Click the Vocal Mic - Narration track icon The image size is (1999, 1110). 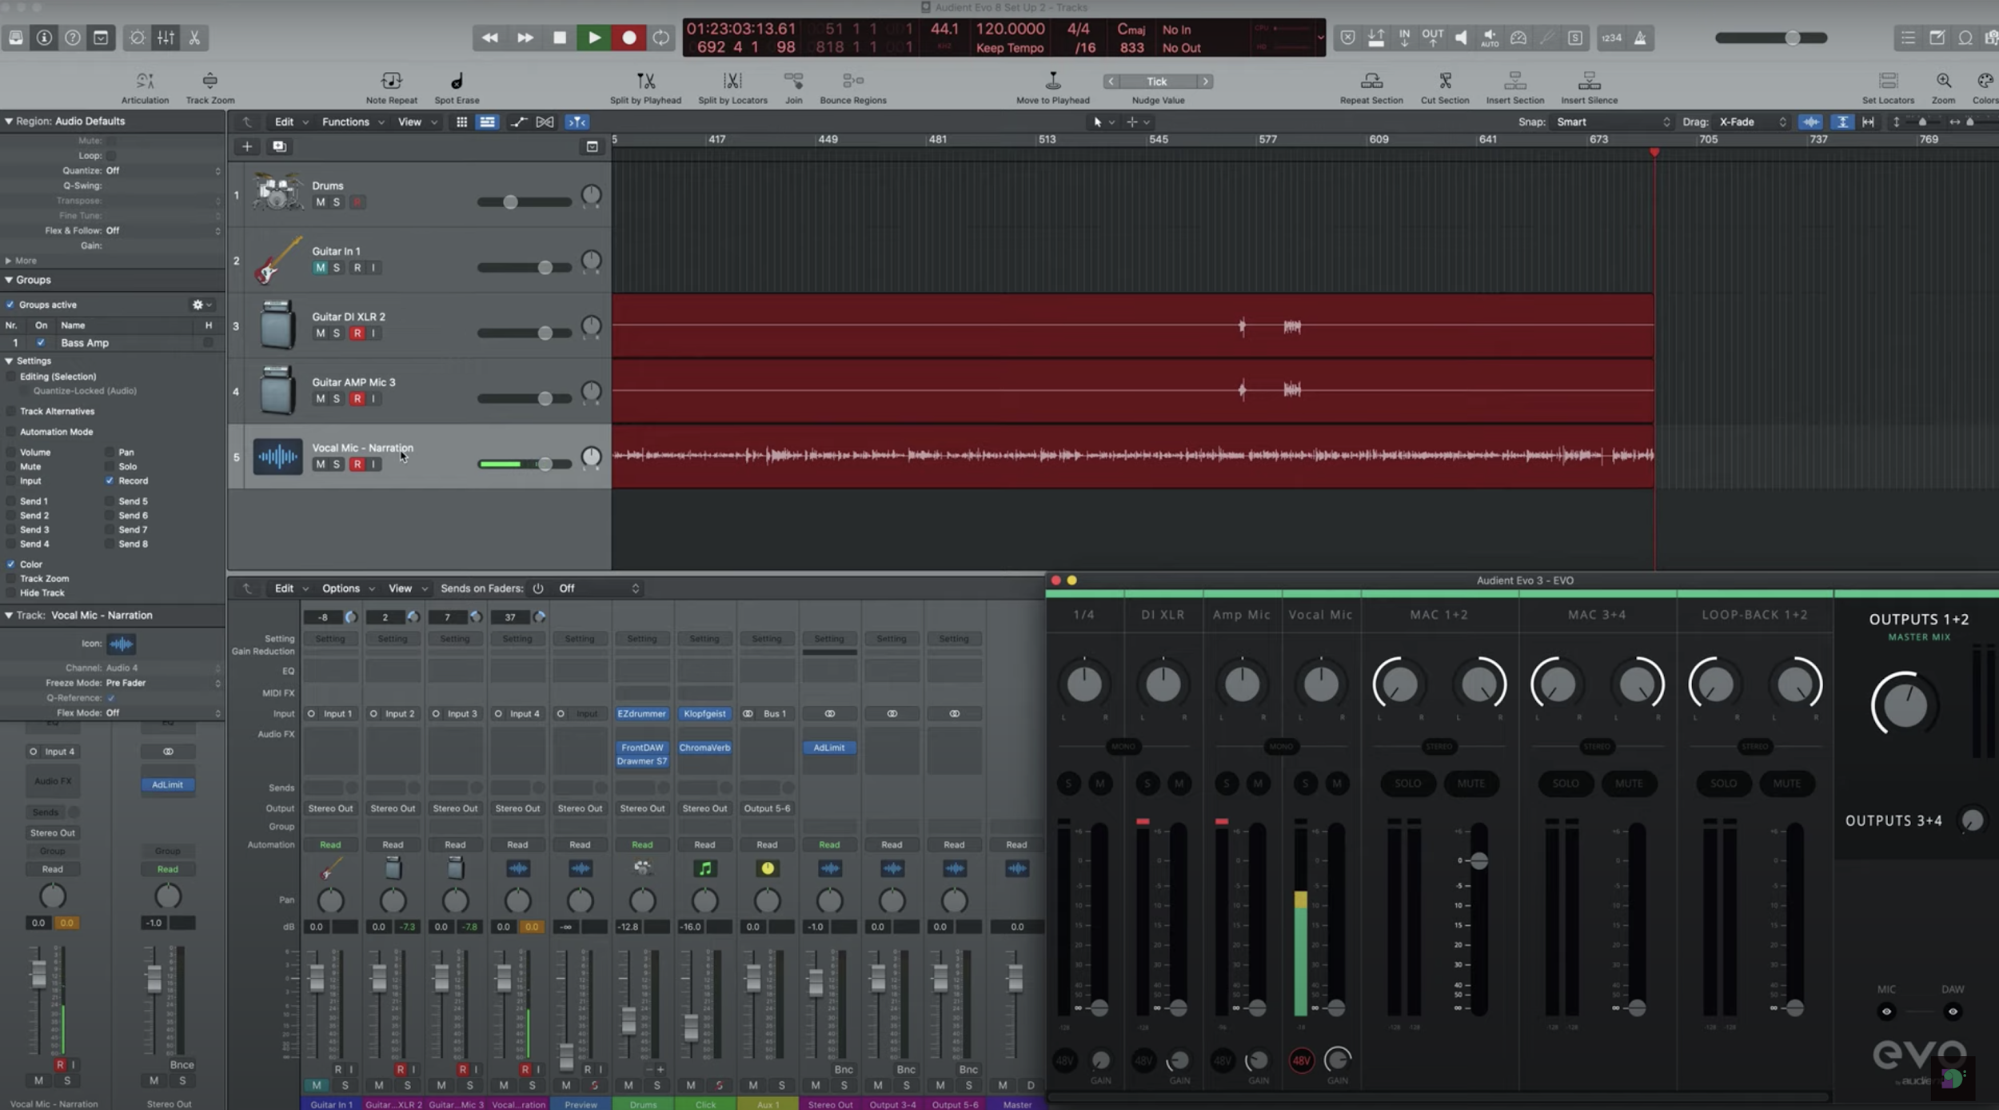pos(277,456)
